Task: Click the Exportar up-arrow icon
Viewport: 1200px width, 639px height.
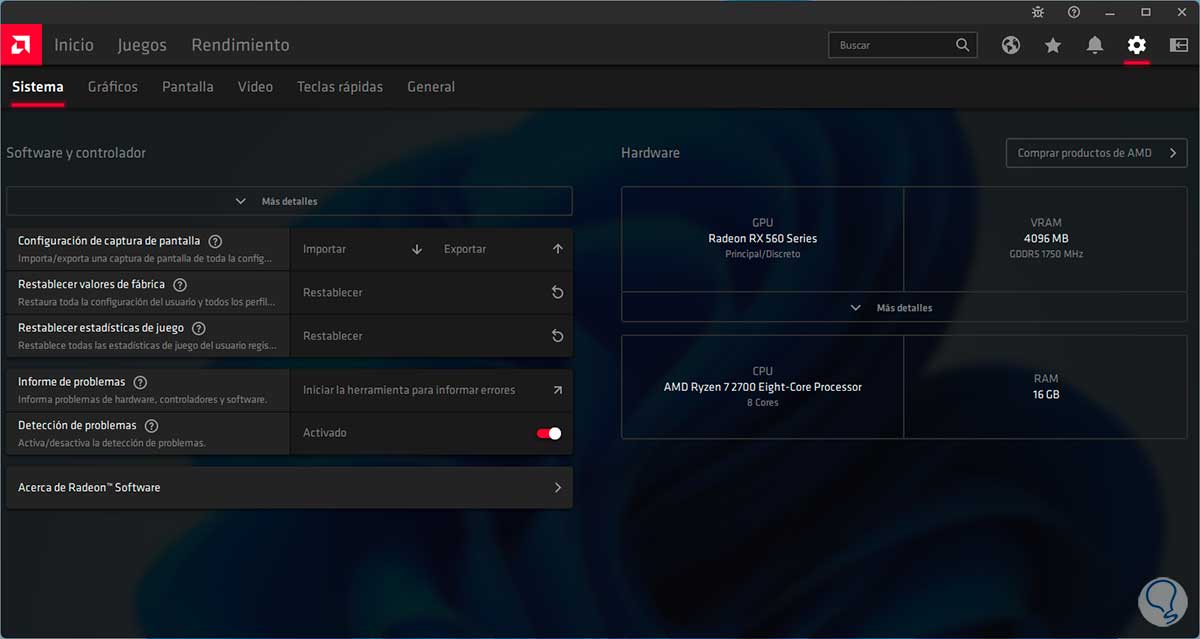Action: [x=558, y=249]
